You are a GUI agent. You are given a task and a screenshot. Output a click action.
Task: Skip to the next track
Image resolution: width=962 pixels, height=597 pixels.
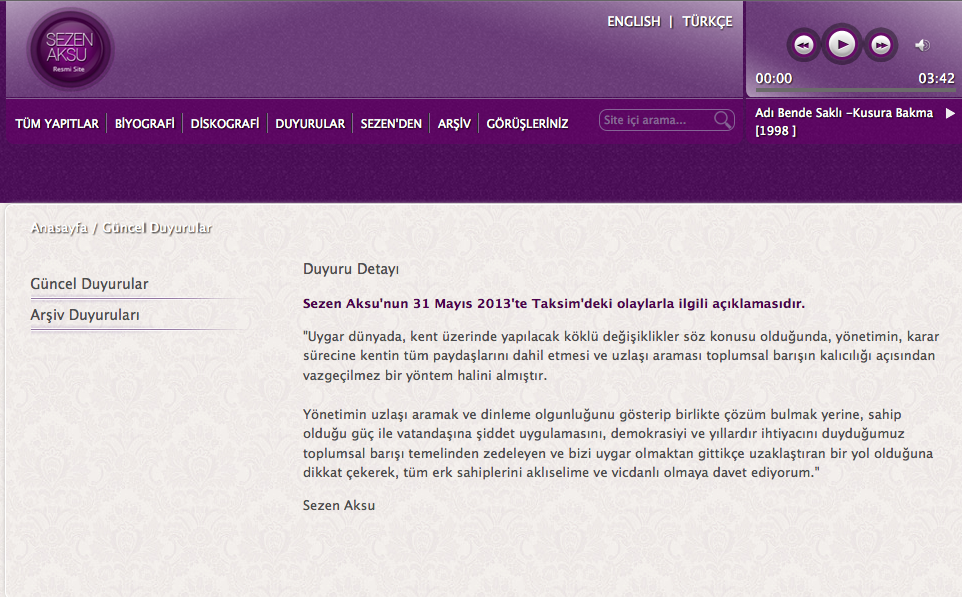click(880, 44)
